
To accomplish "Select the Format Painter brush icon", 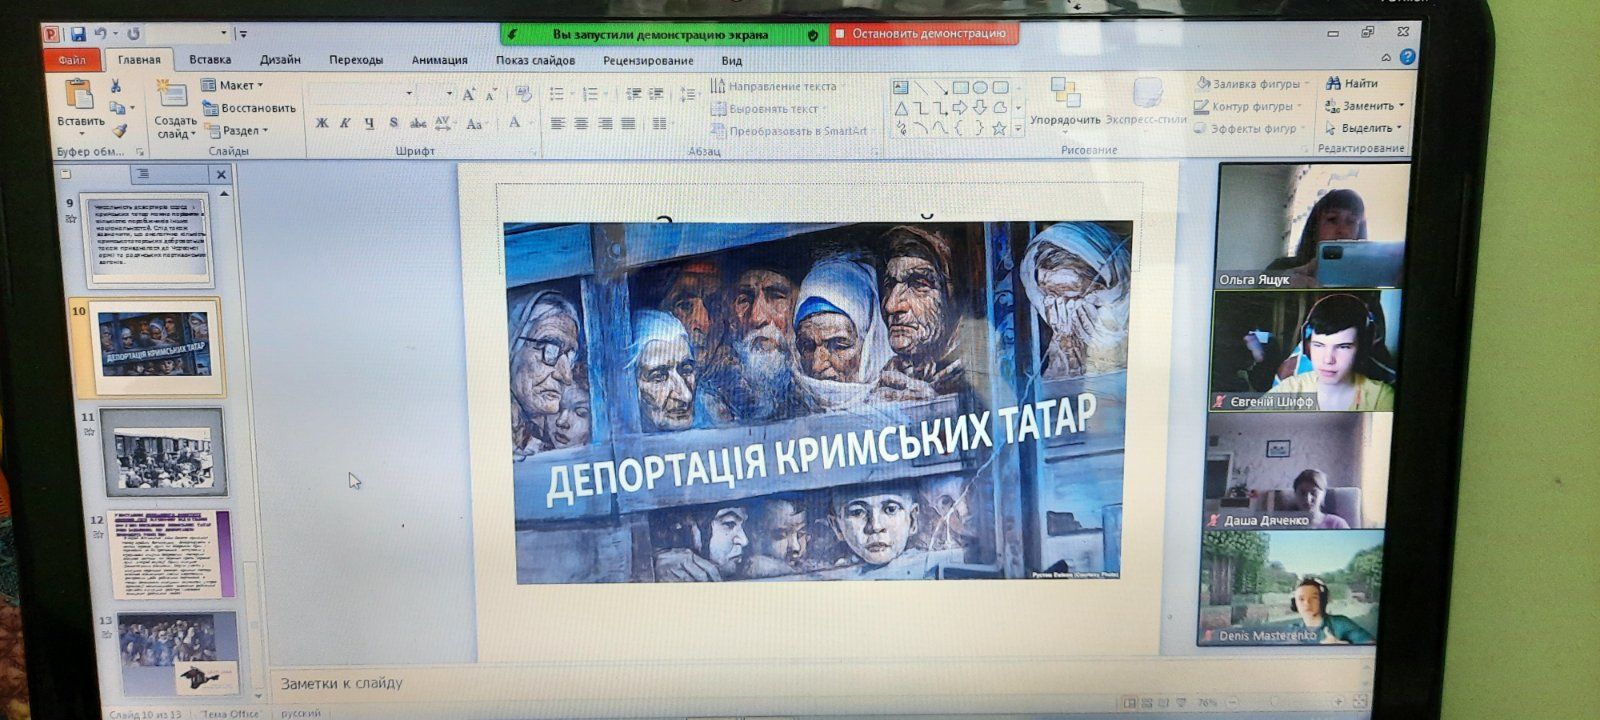I will click(x=119, y=130).
